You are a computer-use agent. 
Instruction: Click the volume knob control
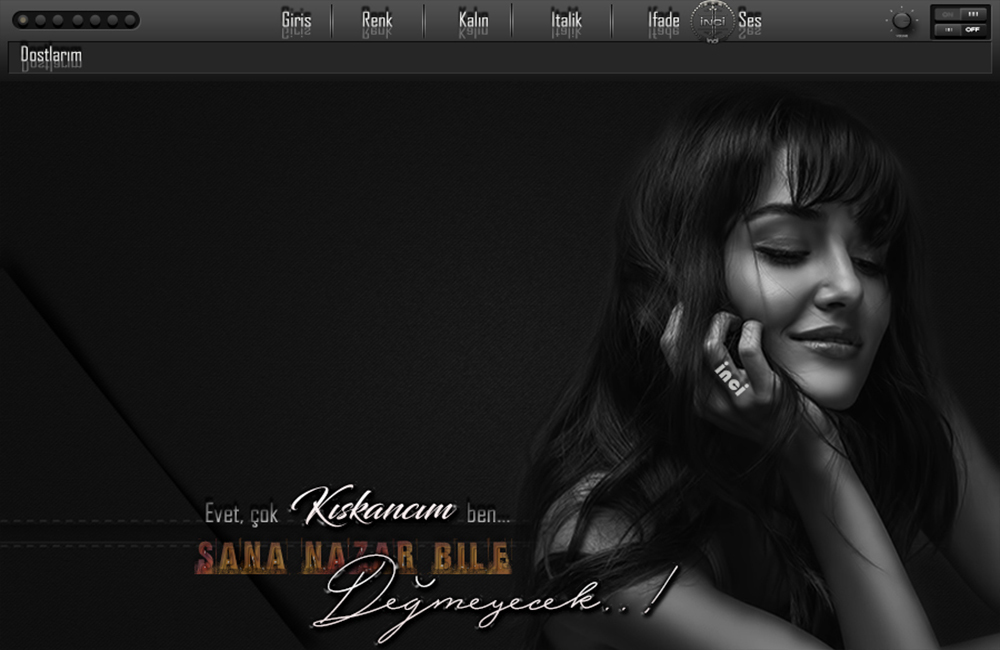click(902, 21)
